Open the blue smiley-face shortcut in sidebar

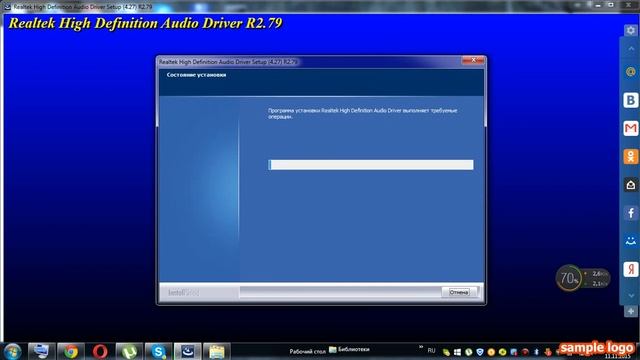631,241
